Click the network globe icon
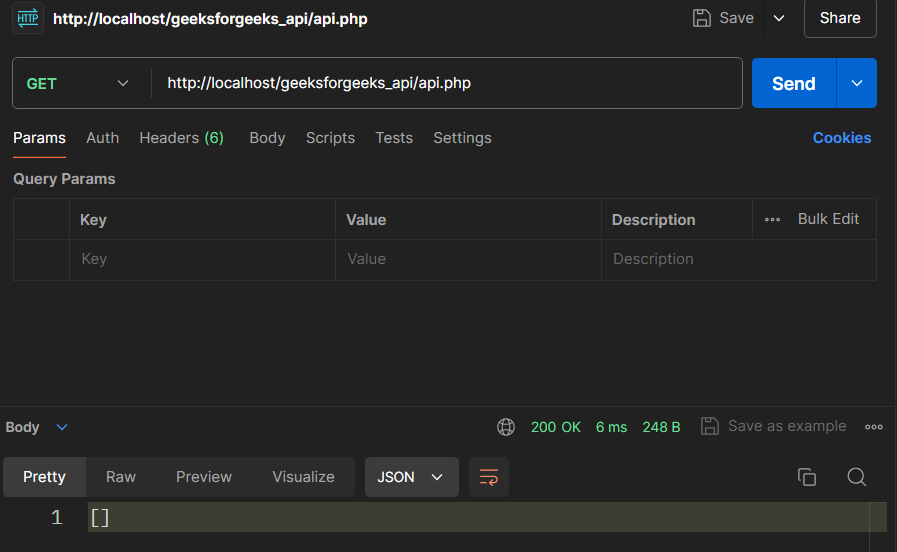 [x=506, y=427]
